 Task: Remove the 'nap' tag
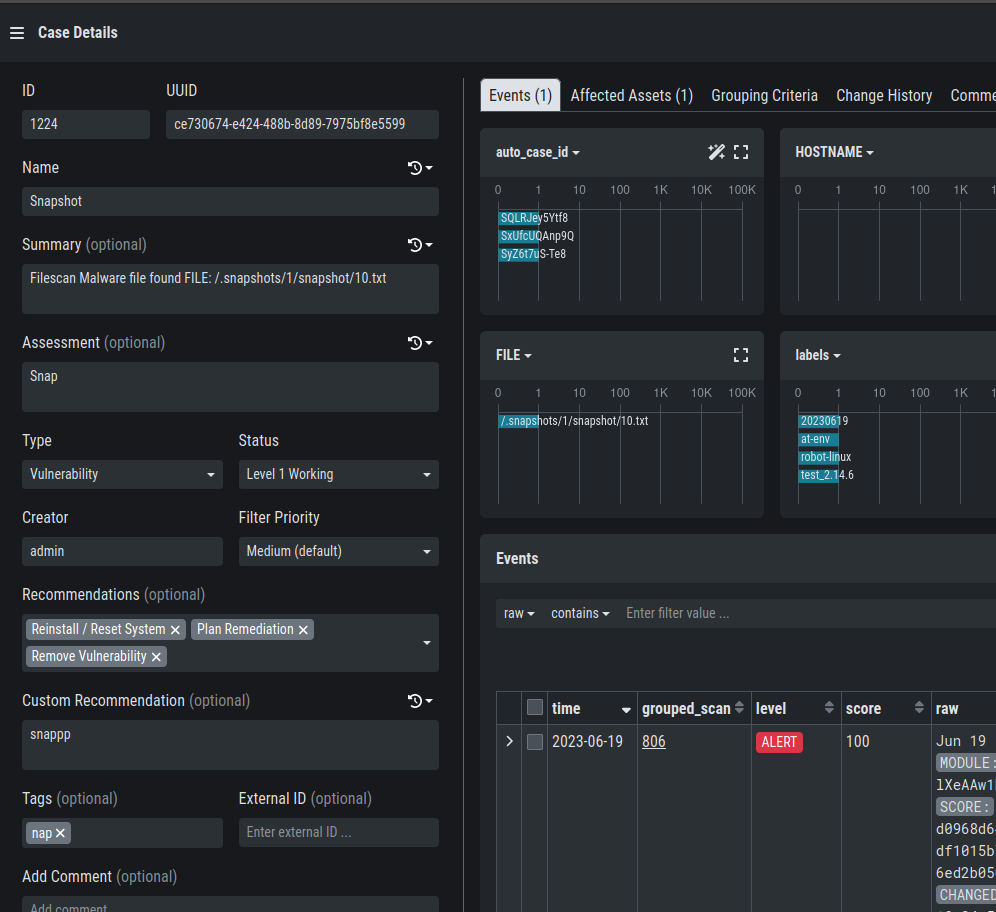tap(61, 833)
